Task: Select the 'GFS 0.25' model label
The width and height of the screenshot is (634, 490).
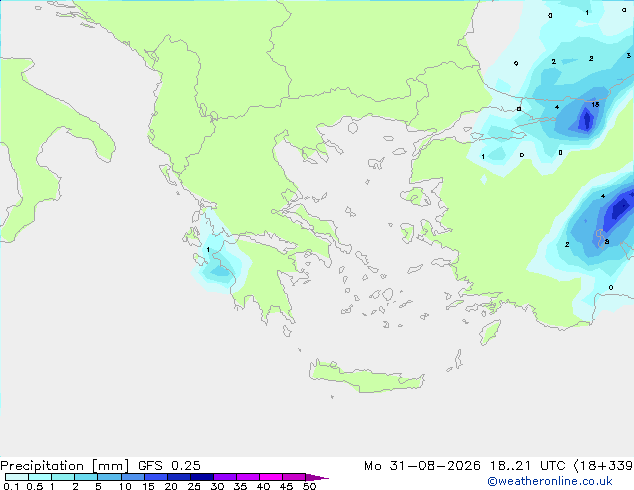Action: pos(169,466)
